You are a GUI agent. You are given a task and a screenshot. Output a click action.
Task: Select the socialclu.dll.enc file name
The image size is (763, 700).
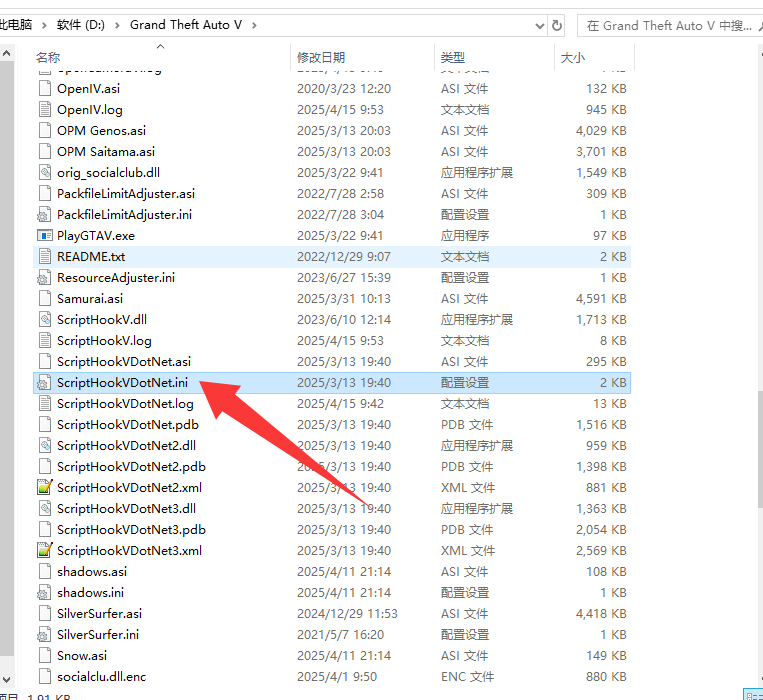click(x=101, y=676)
